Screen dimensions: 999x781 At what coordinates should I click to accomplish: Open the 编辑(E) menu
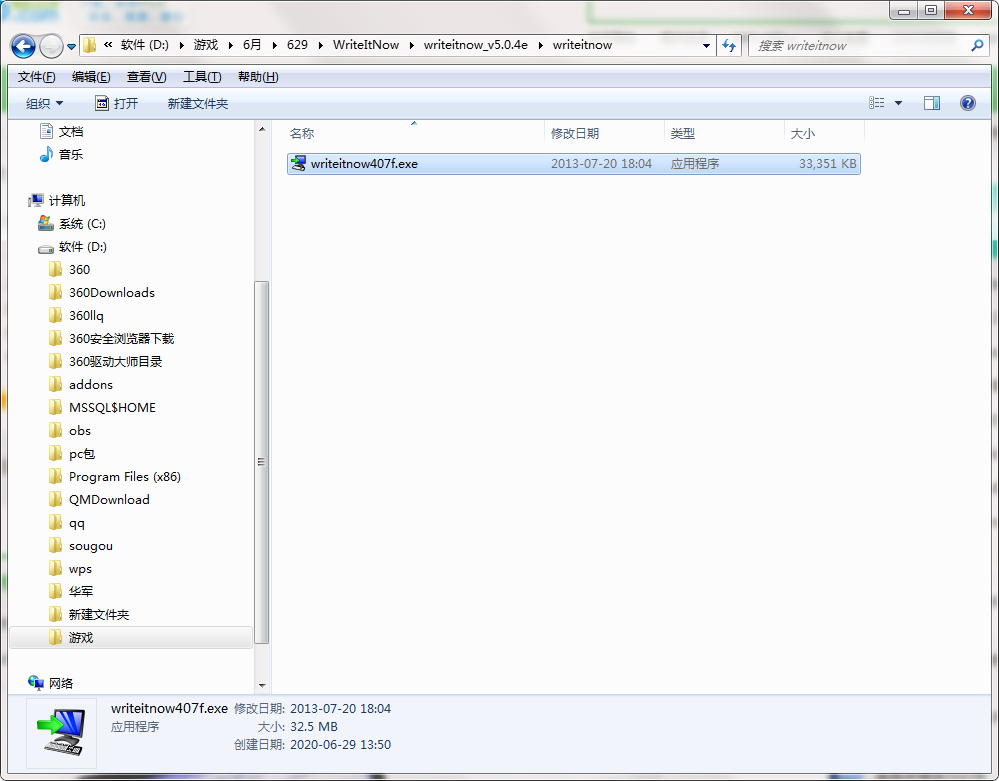(91, 76)
